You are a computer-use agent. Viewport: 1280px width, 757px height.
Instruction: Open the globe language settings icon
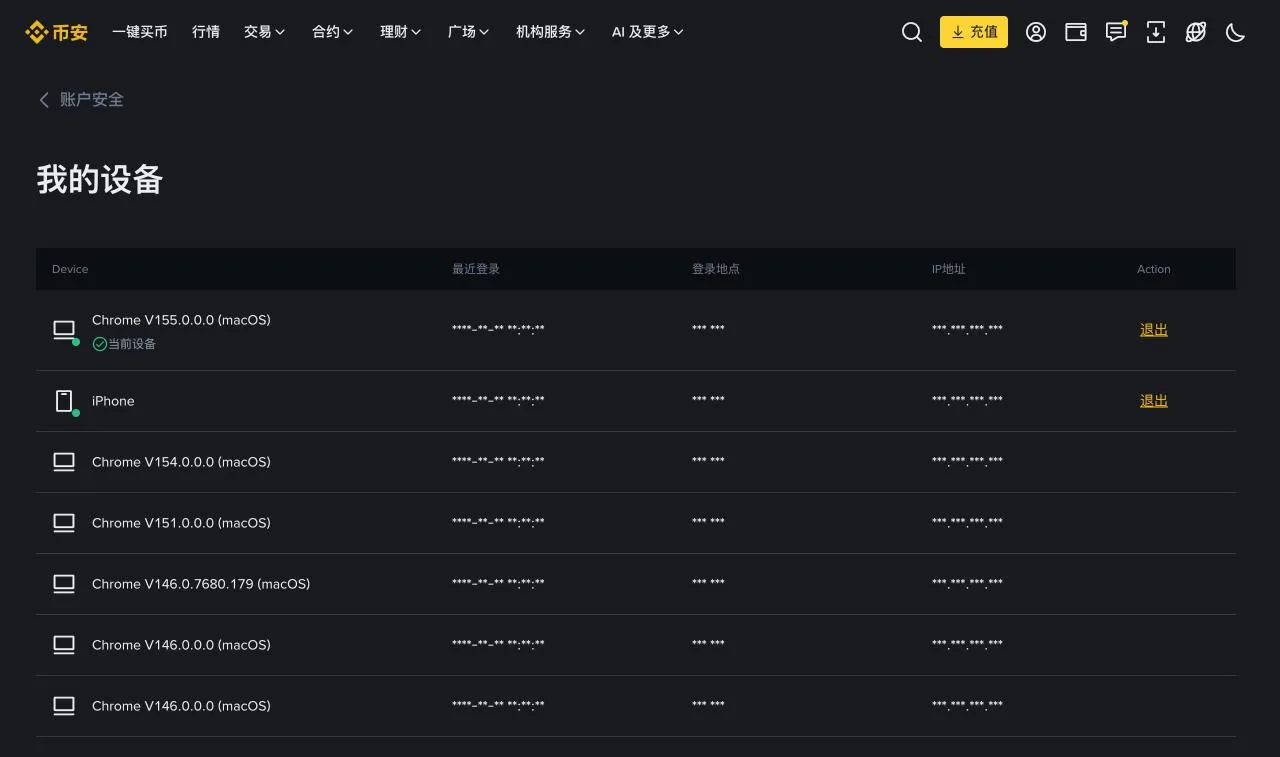(x=1196, y=32)
